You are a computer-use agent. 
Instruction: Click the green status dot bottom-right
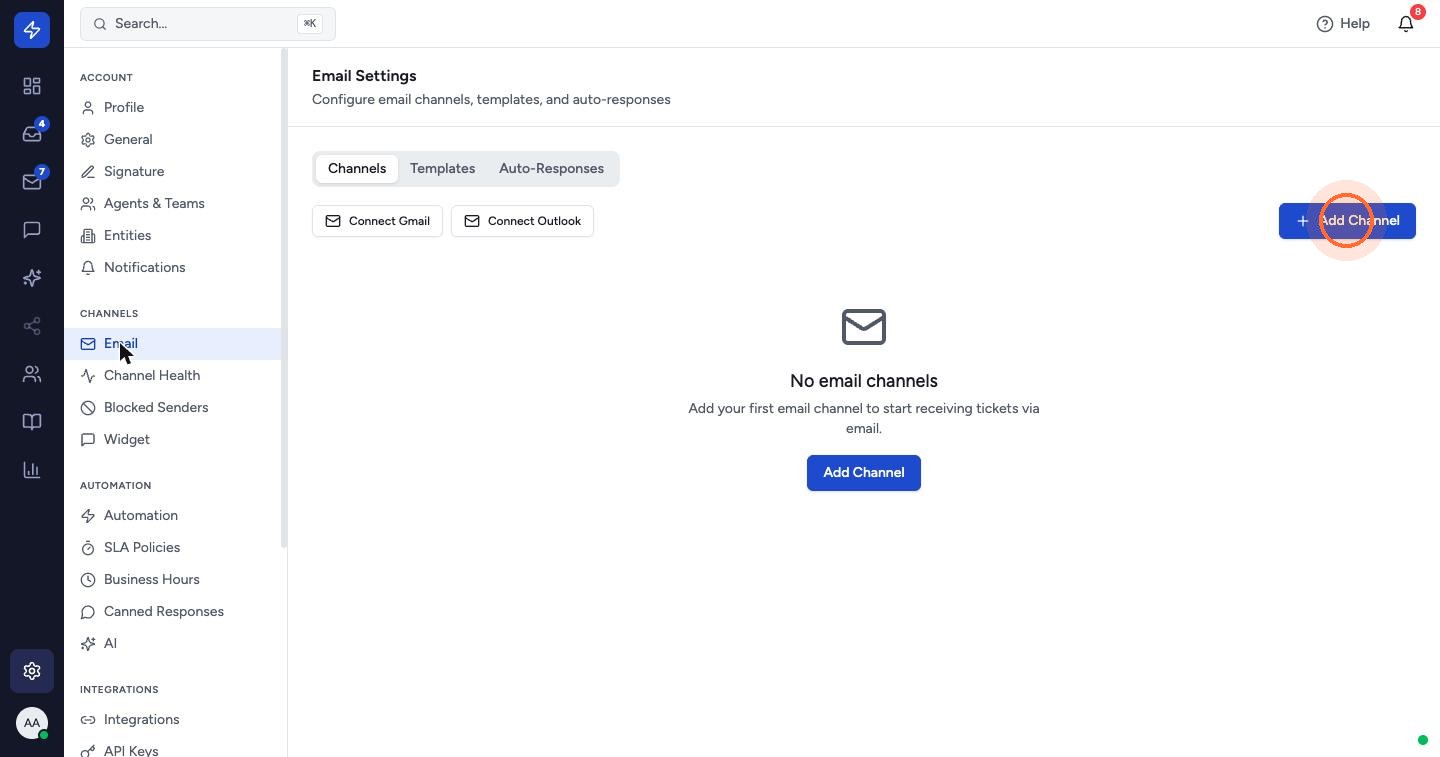click(x=1423, y=740)
